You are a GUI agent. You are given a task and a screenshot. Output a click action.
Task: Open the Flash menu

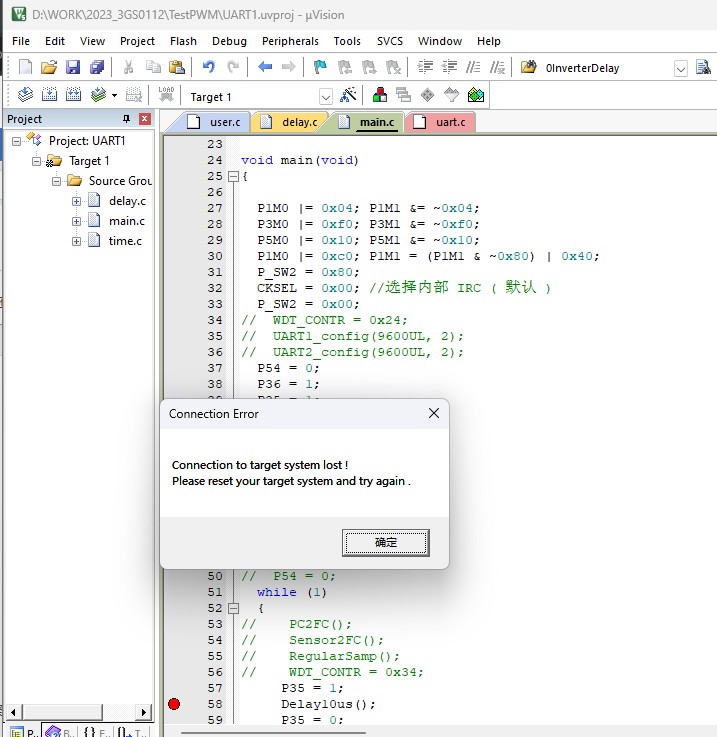click(183, 41)
